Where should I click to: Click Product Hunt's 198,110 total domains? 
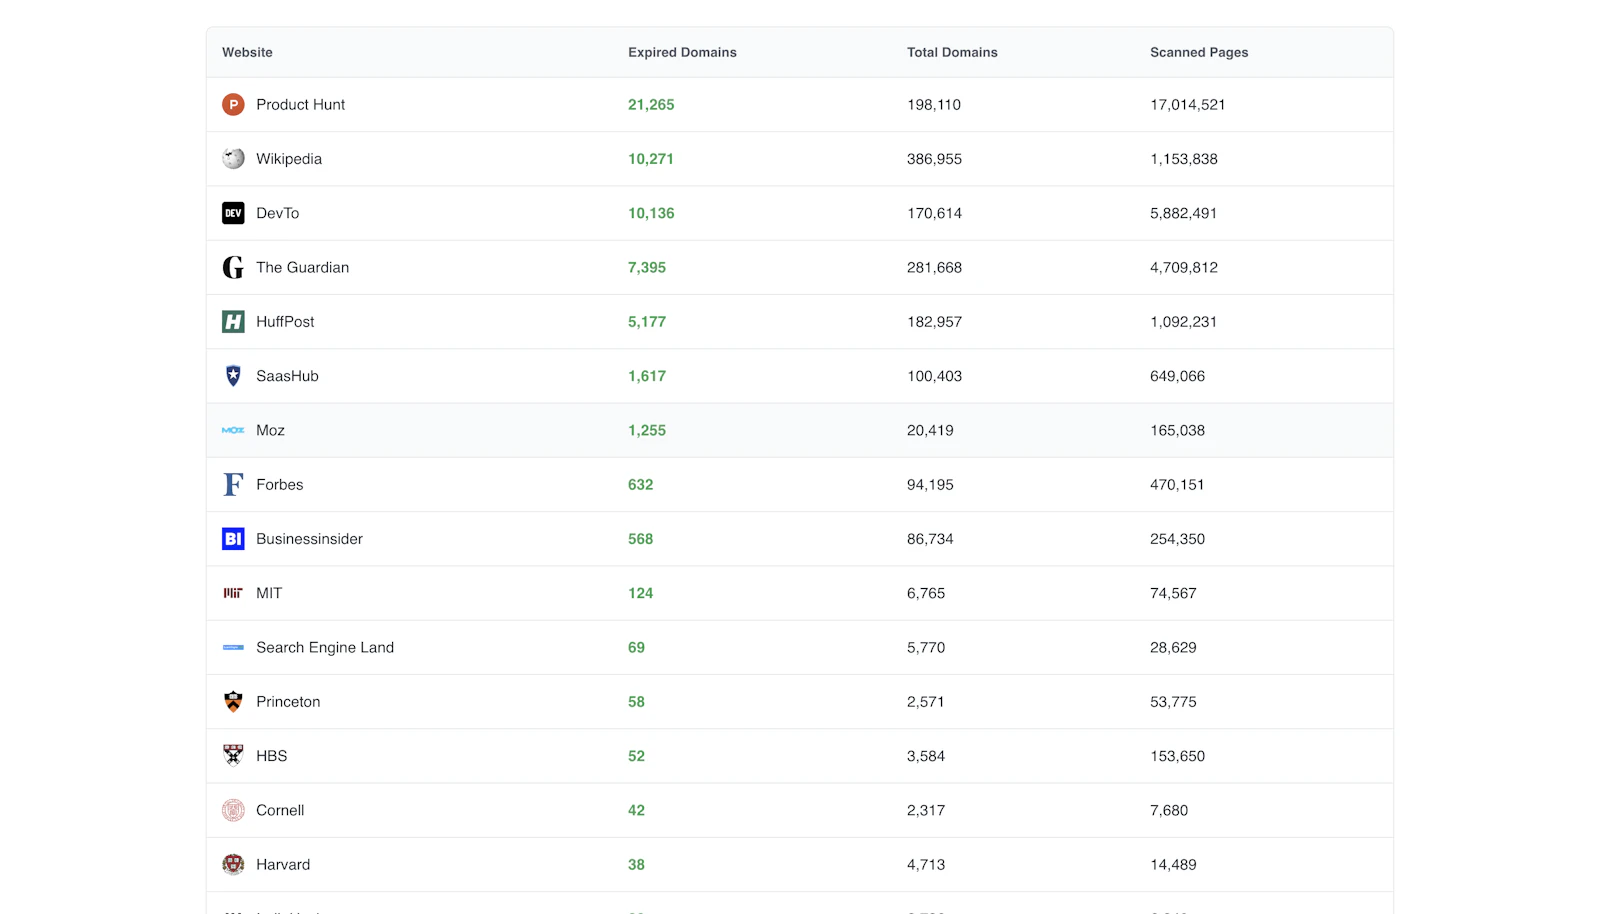(934, 104)
